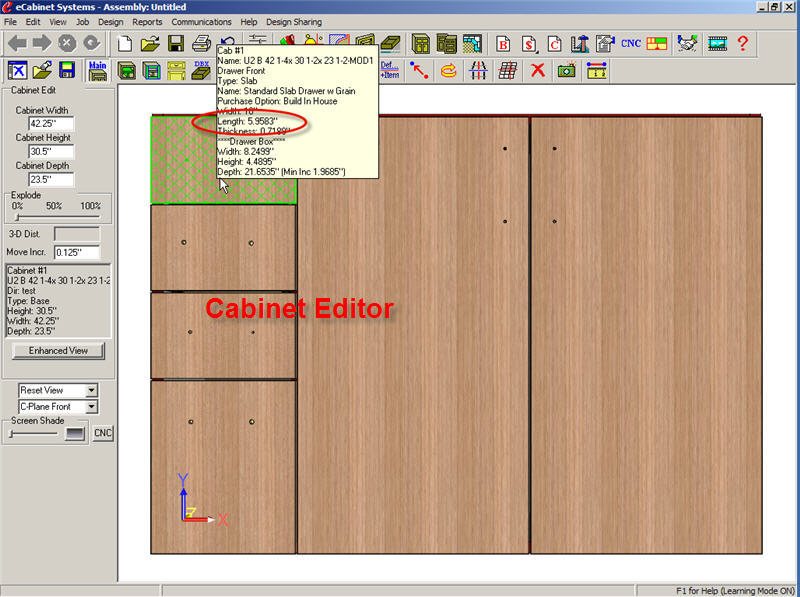Click the DBX drawer box icon

(x=201, y=70)
